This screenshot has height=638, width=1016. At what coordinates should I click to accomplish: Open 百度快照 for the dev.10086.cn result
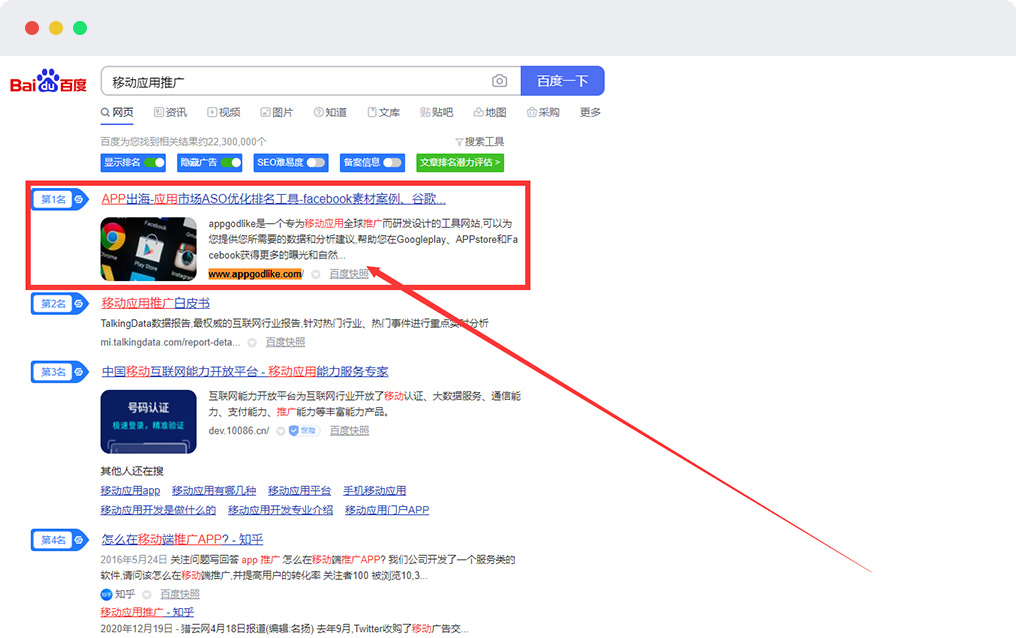(x=349, y=431)
